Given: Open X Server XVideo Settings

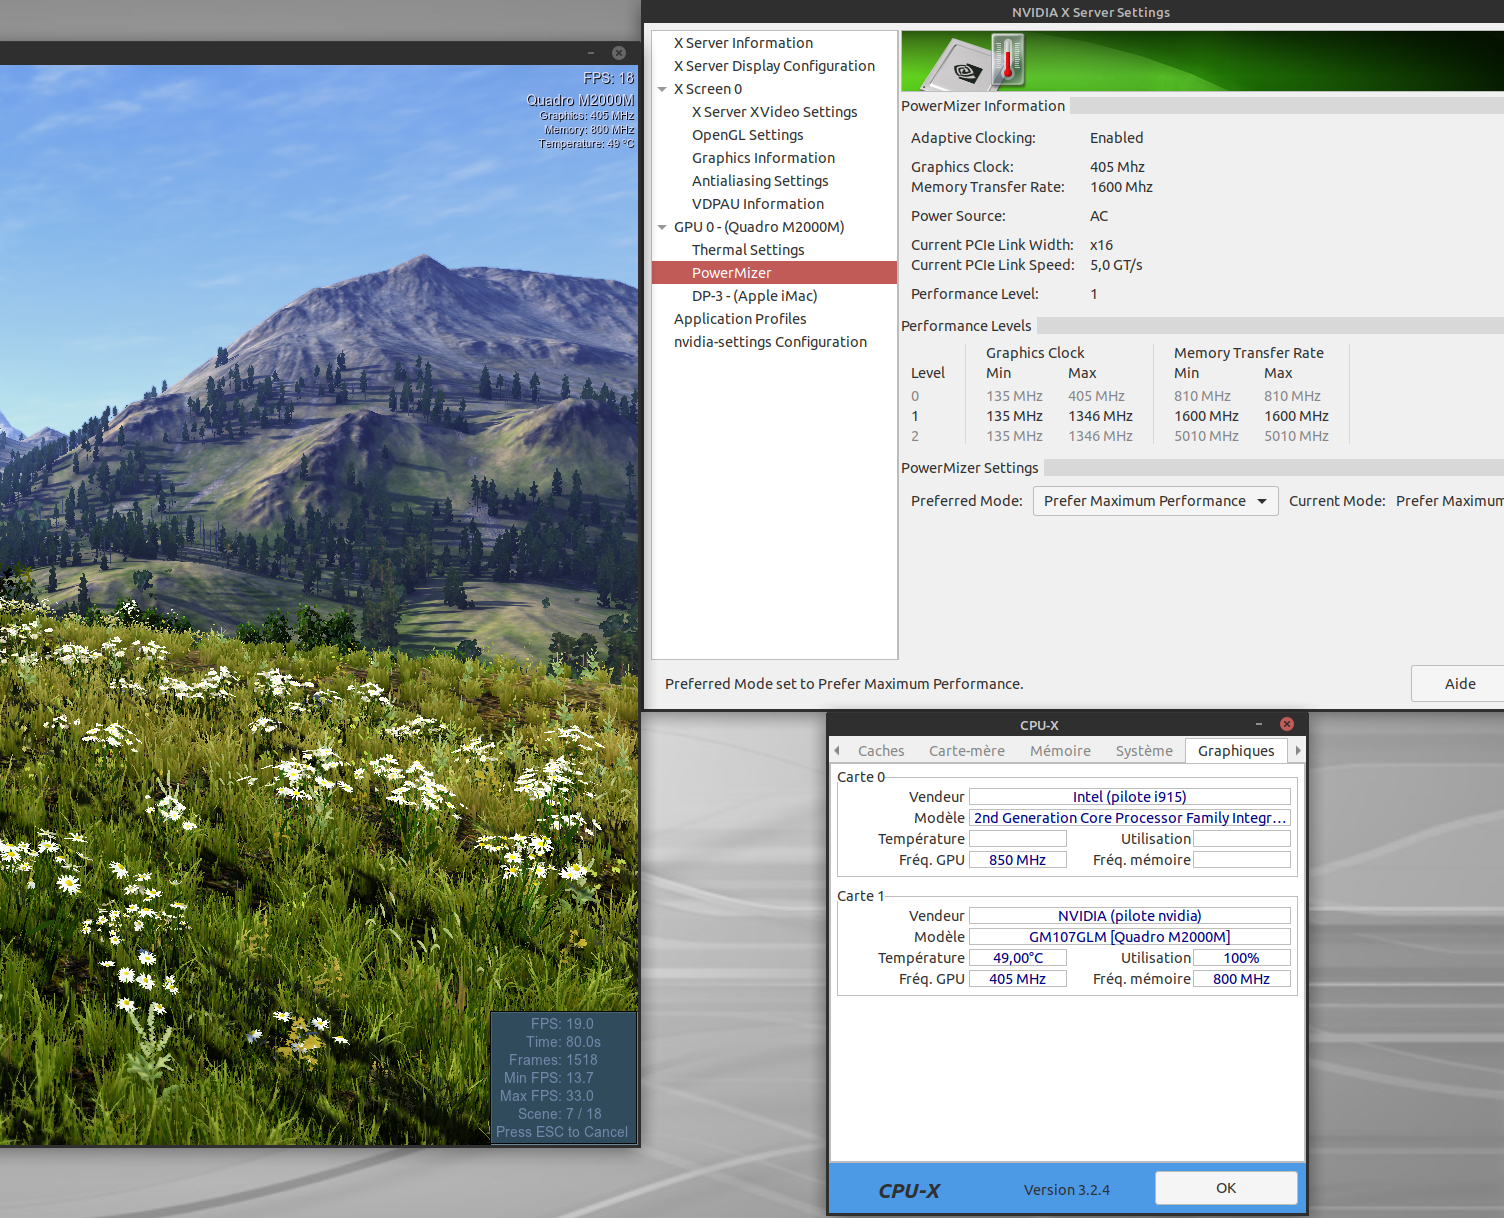Looking at the screenshot, I should tap(774, 112).
